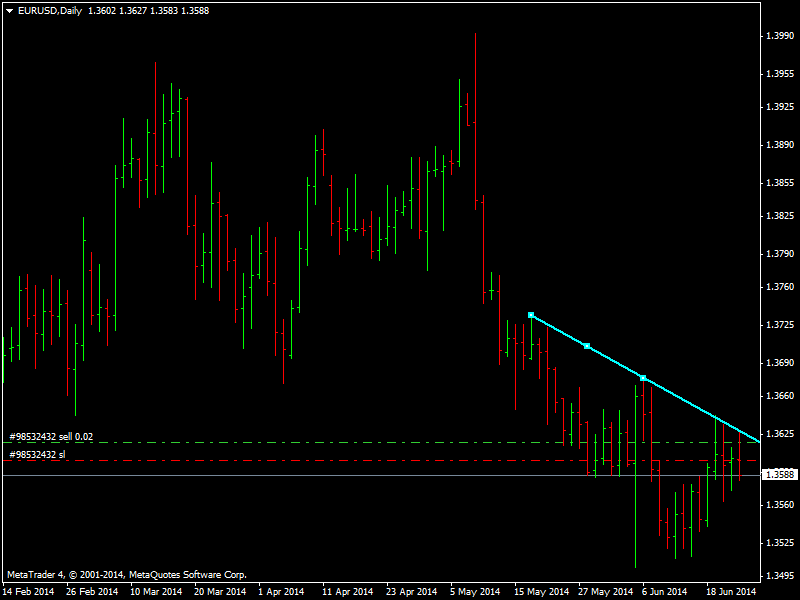Click the current price tag 1.3588 on the price axis
Viewport: 800px width, 600px height.
[x=780, y=475]
